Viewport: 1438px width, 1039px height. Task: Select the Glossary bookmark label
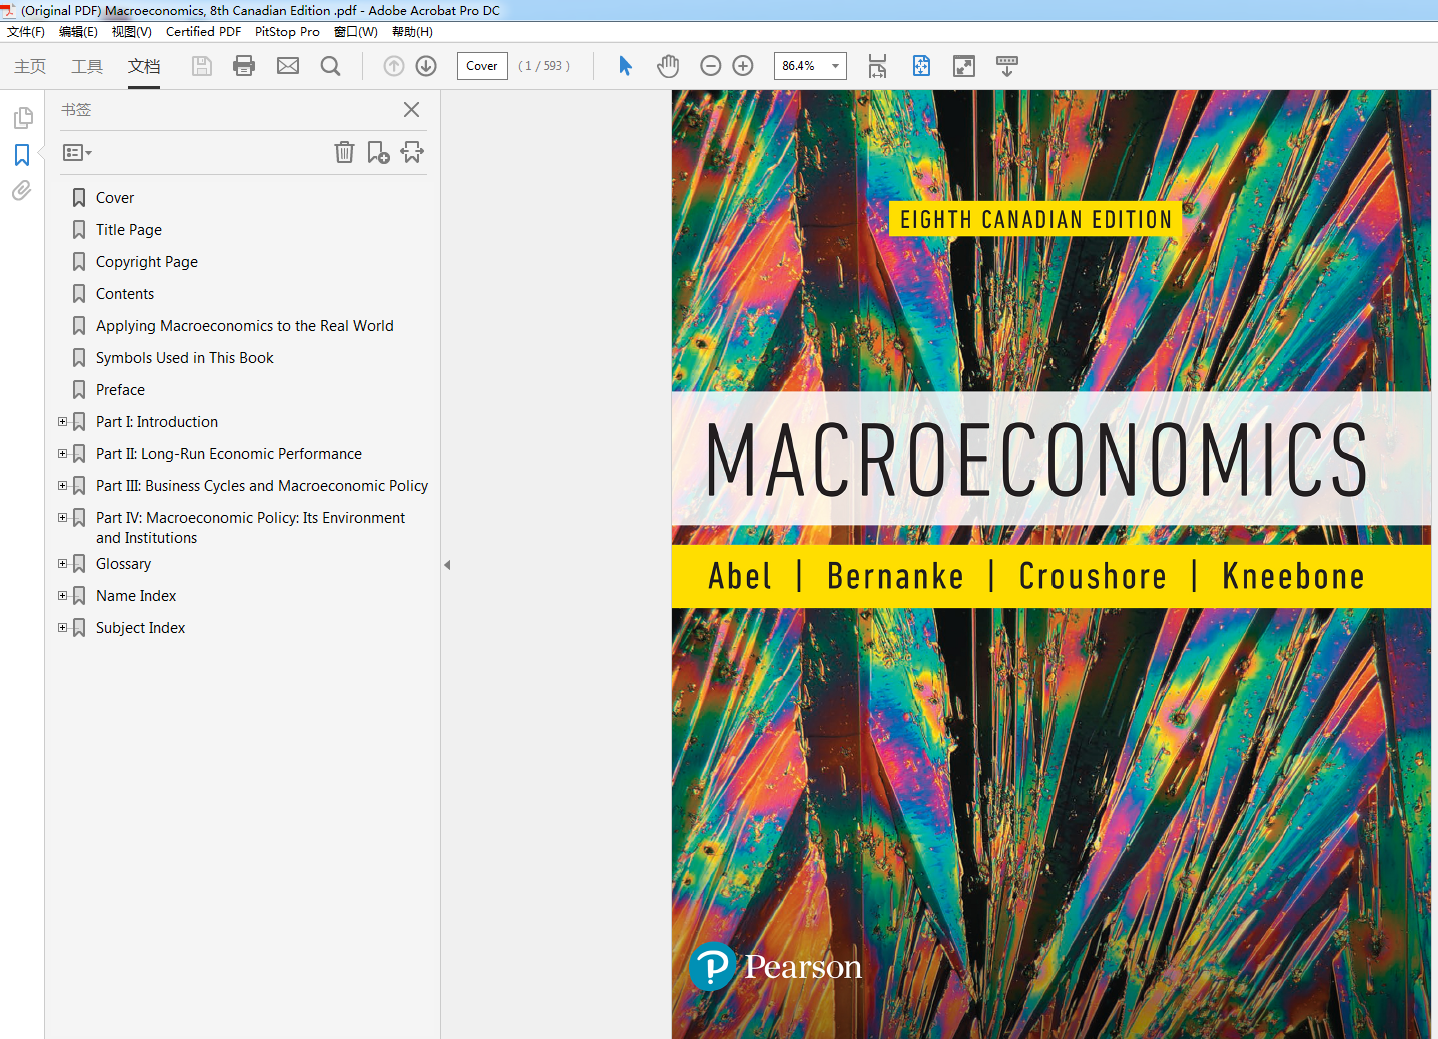click(x=124, y=564)
